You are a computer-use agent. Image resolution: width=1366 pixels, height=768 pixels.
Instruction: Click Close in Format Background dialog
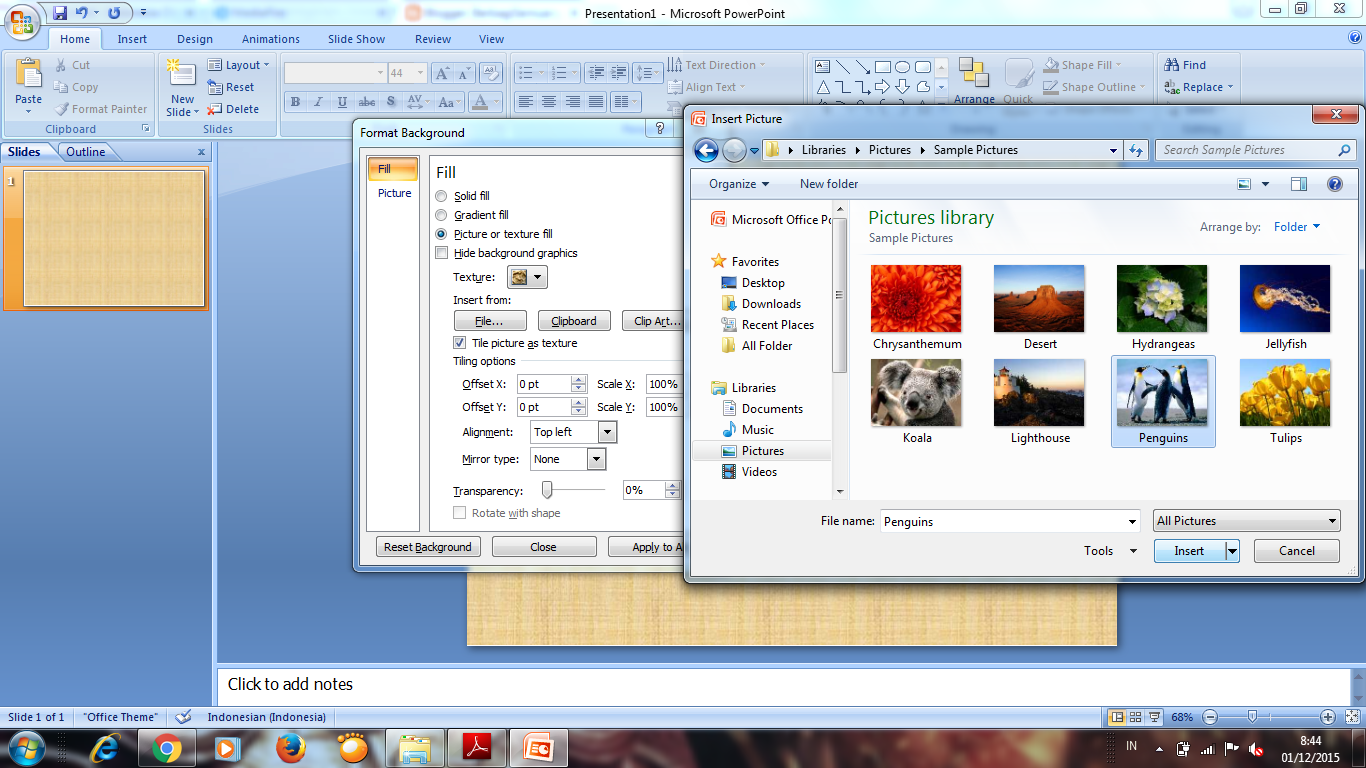544,547
